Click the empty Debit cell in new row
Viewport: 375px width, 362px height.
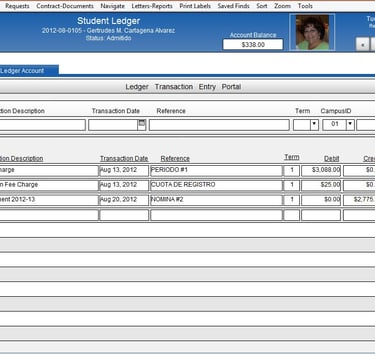point(321,215)
